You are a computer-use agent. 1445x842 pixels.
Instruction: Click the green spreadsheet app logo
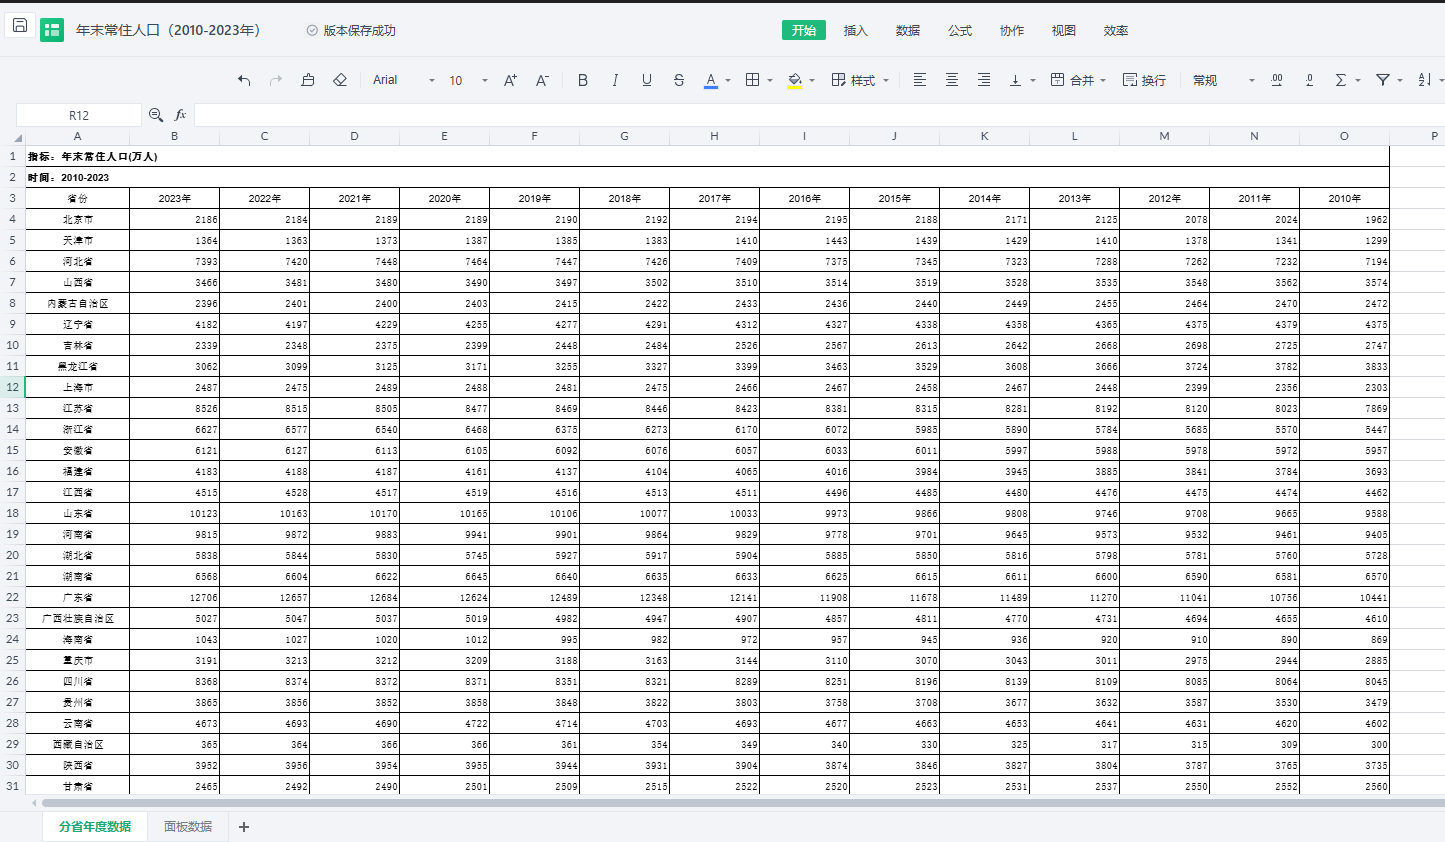pyautogui.click(x=52, y=30)
